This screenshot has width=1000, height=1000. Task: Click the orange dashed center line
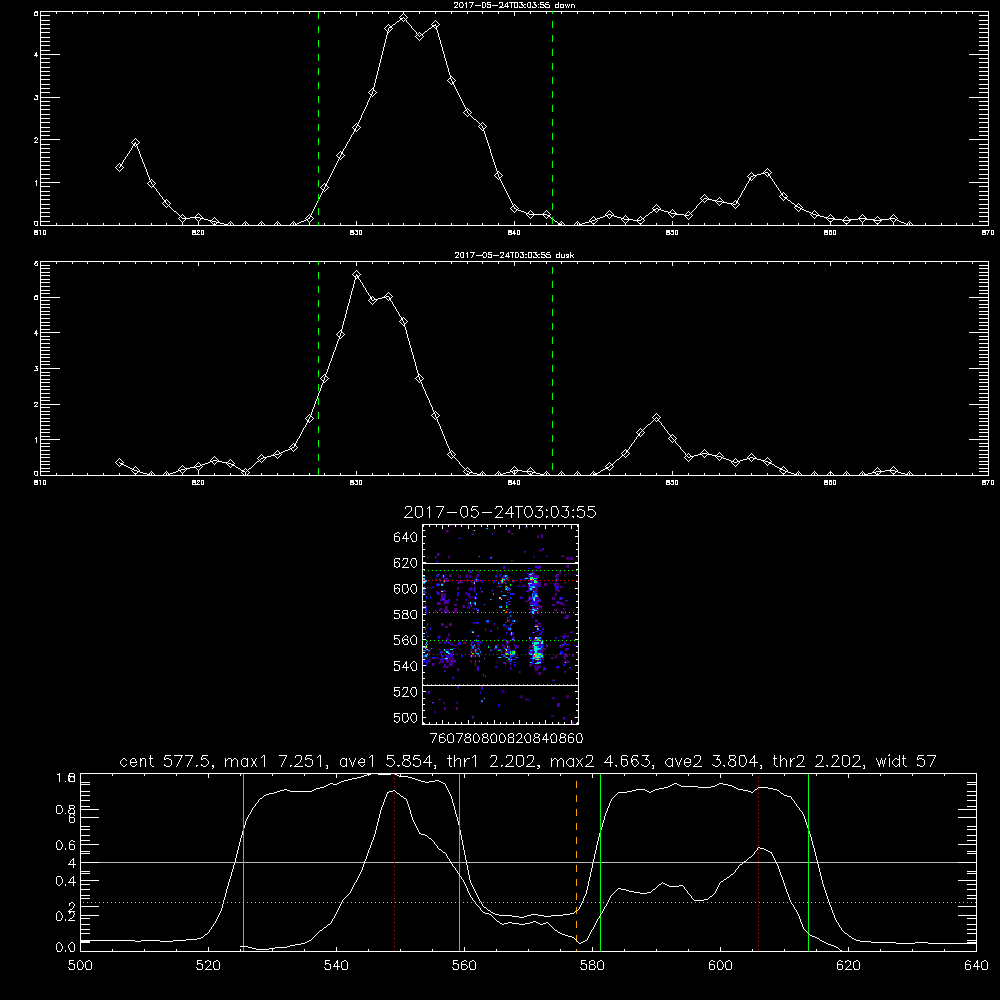(x=577, y=861)
